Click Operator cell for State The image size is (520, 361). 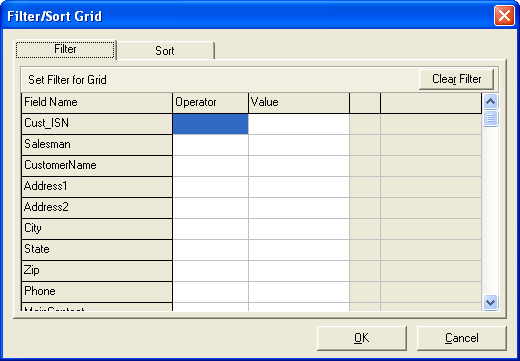210,250
